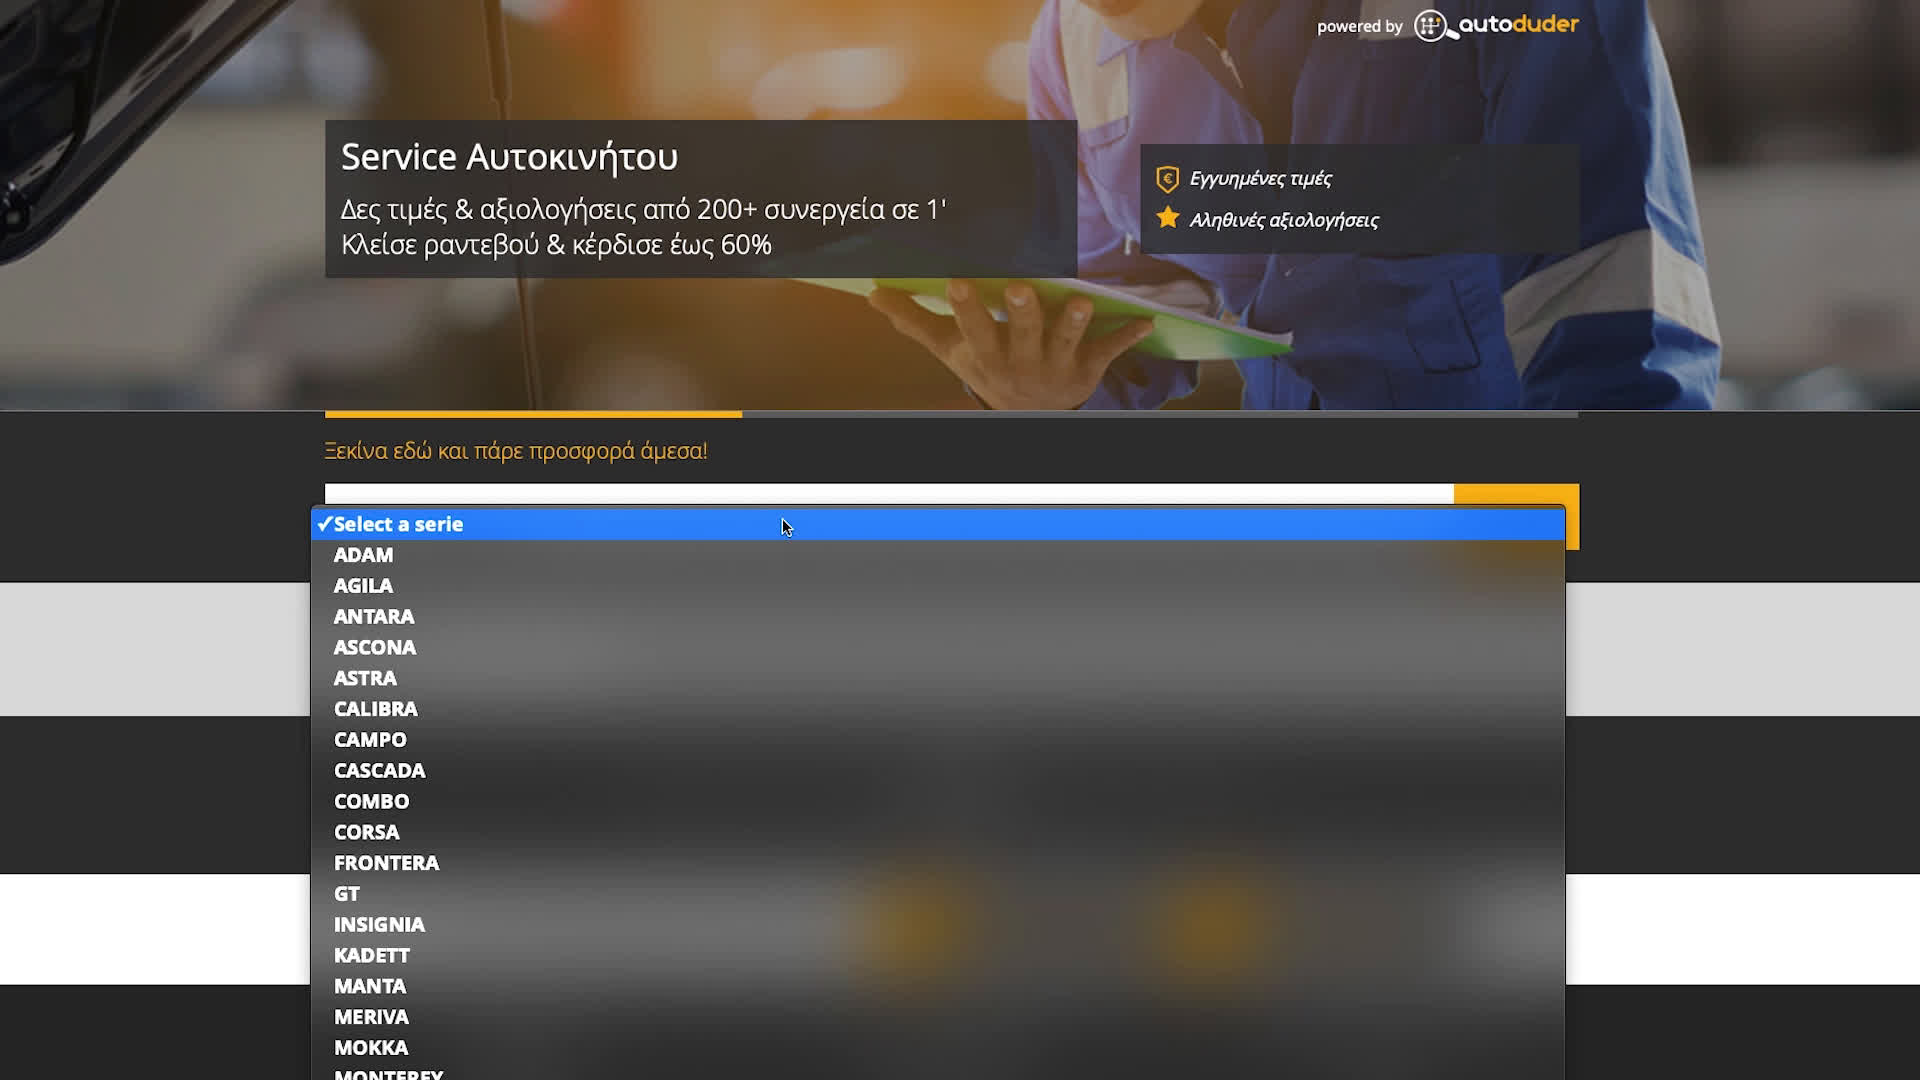This screenshot has width=1920, height=1080.
Task: Select CORSA from the series dropdown
Action: [366, 832]
